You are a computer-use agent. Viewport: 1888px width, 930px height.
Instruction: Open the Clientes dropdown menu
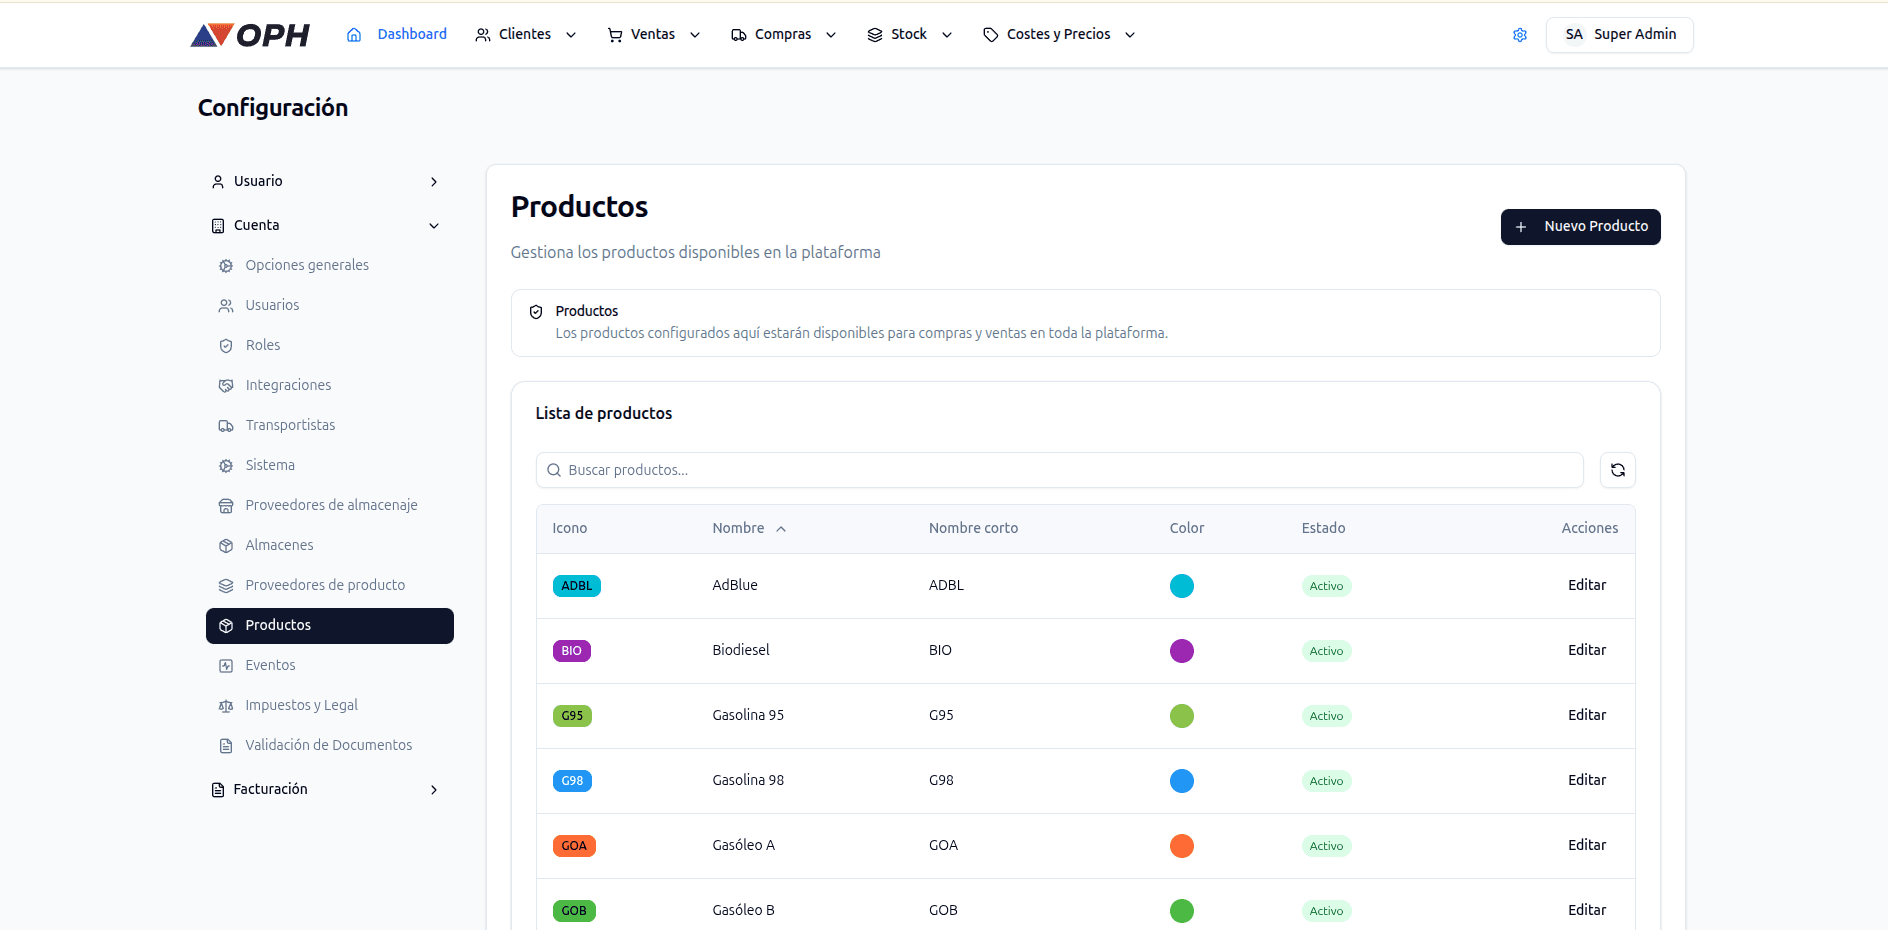(525, 34)
